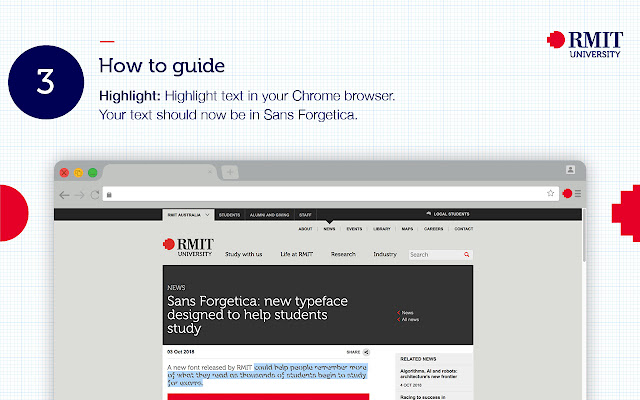Click the Sans Forgetica extension icon
Screen dimensions: 640x400
click(x=567, y=194)
